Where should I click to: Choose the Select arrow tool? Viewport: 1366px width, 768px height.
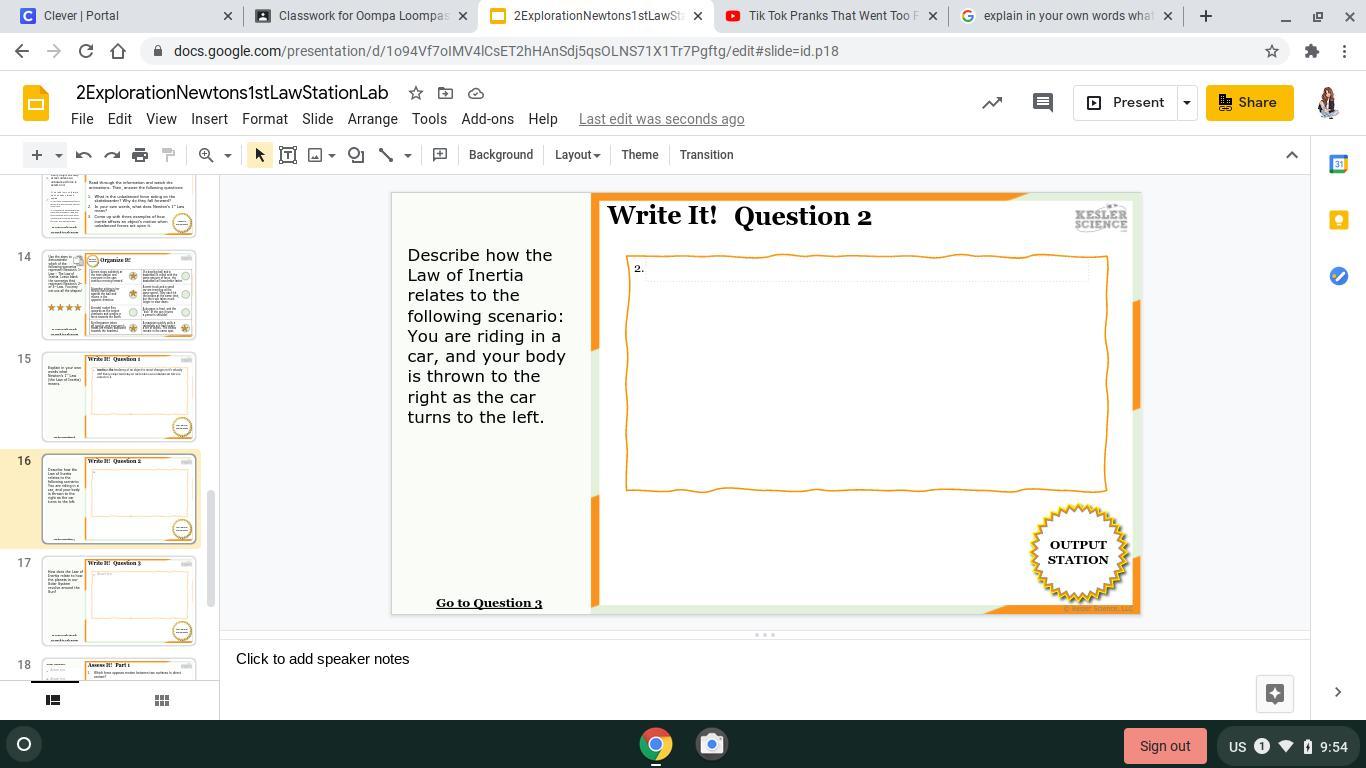tap(259, 155)
